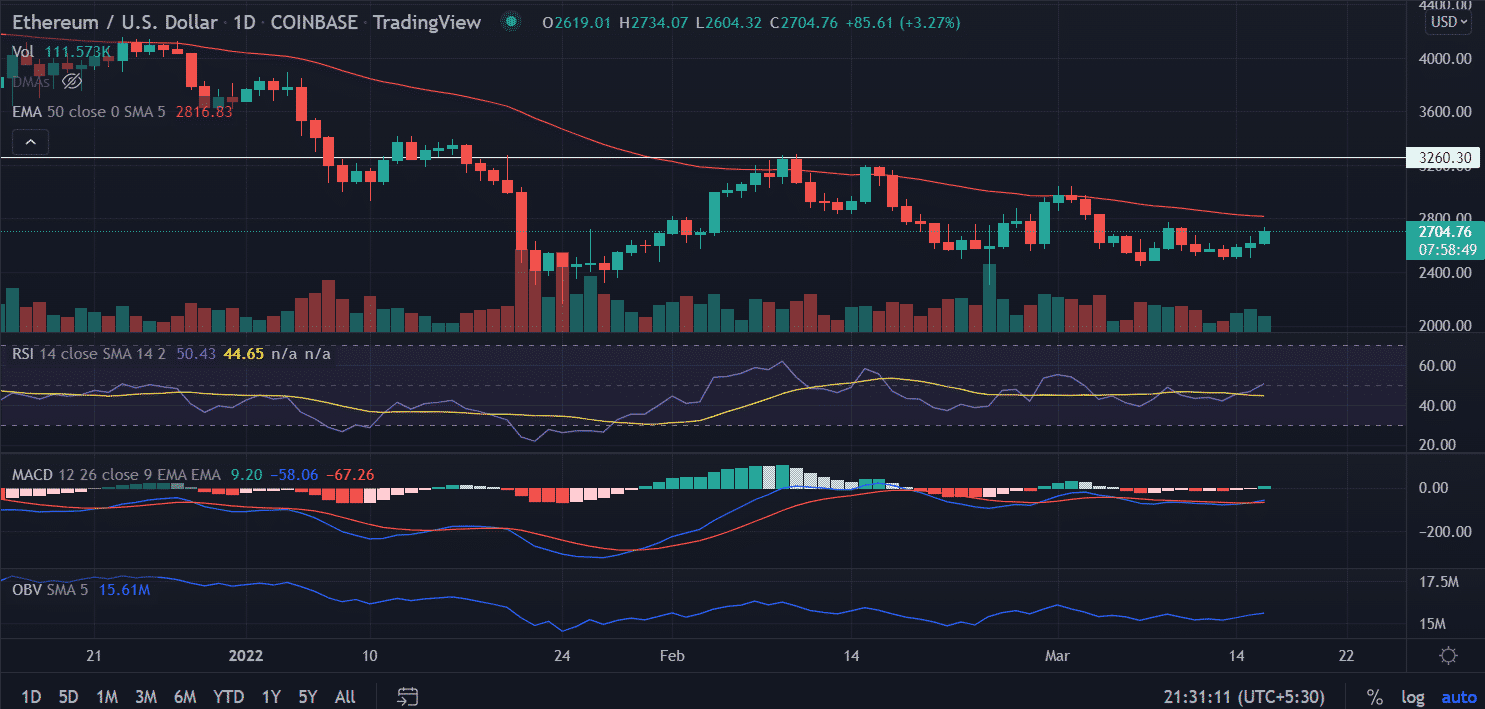This screenshot has width=1485, height=709.
Task: Select the 5Y time range
Action: click(x=307, y=696)
